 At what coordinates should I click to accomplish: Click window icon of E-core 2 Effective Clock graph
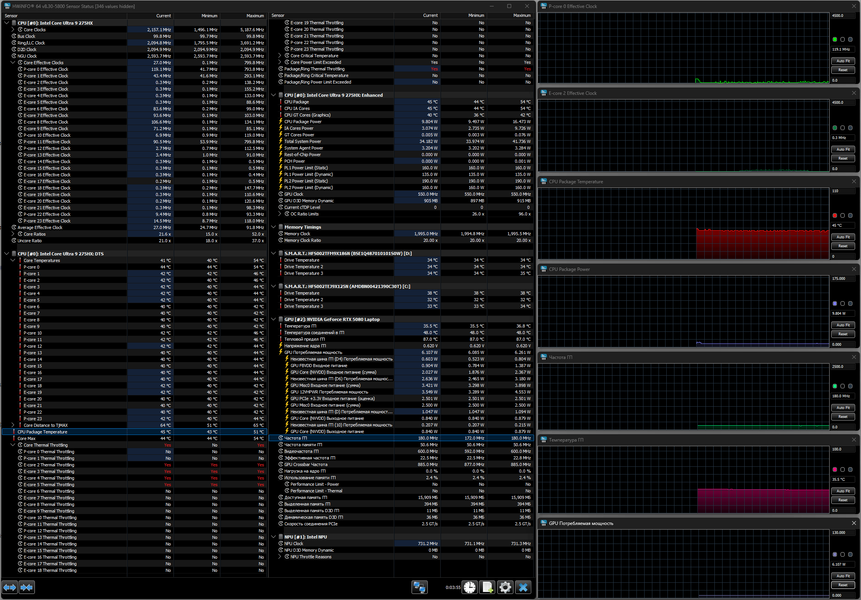point(544,93)
